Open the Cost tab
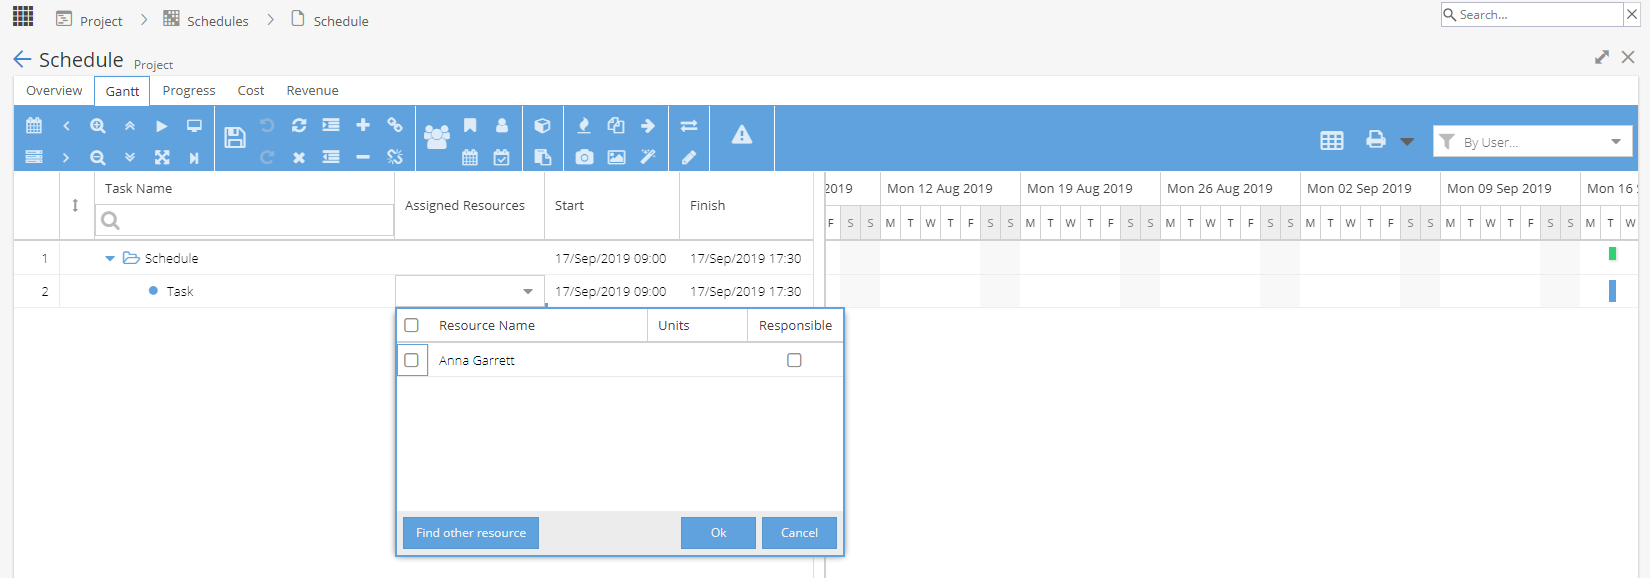Screen dimensions: 1650x578 tap(251, 90)
